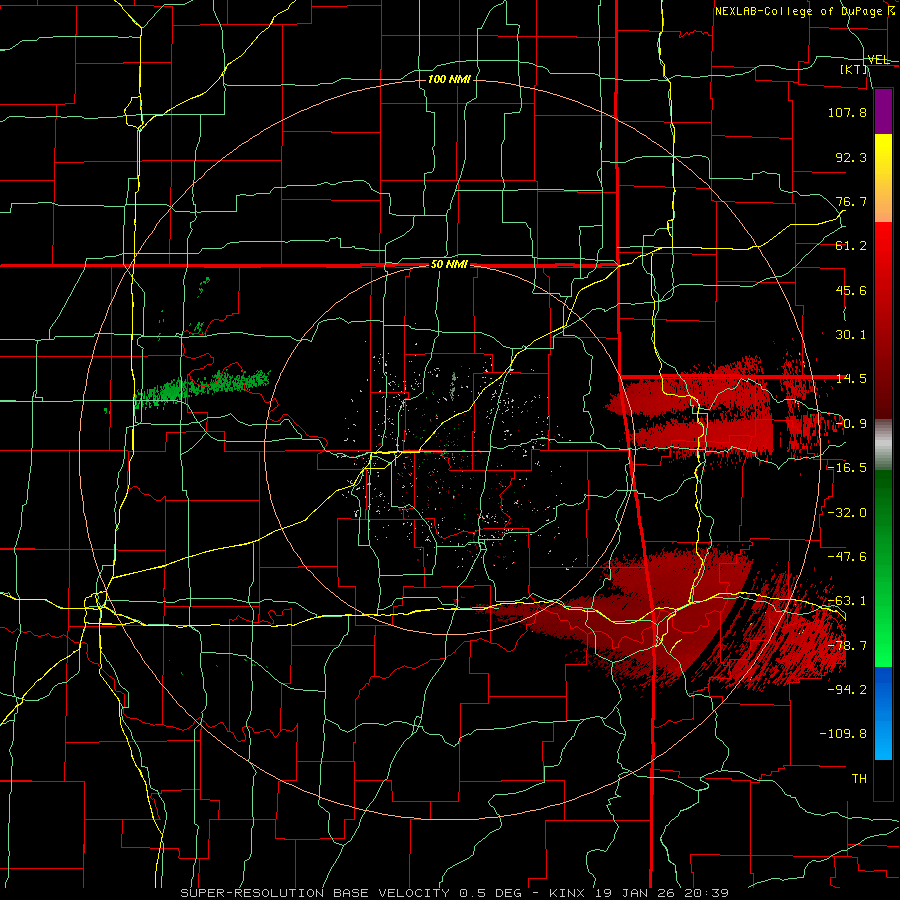Select the 107.8 legend value

click(847, 112)
